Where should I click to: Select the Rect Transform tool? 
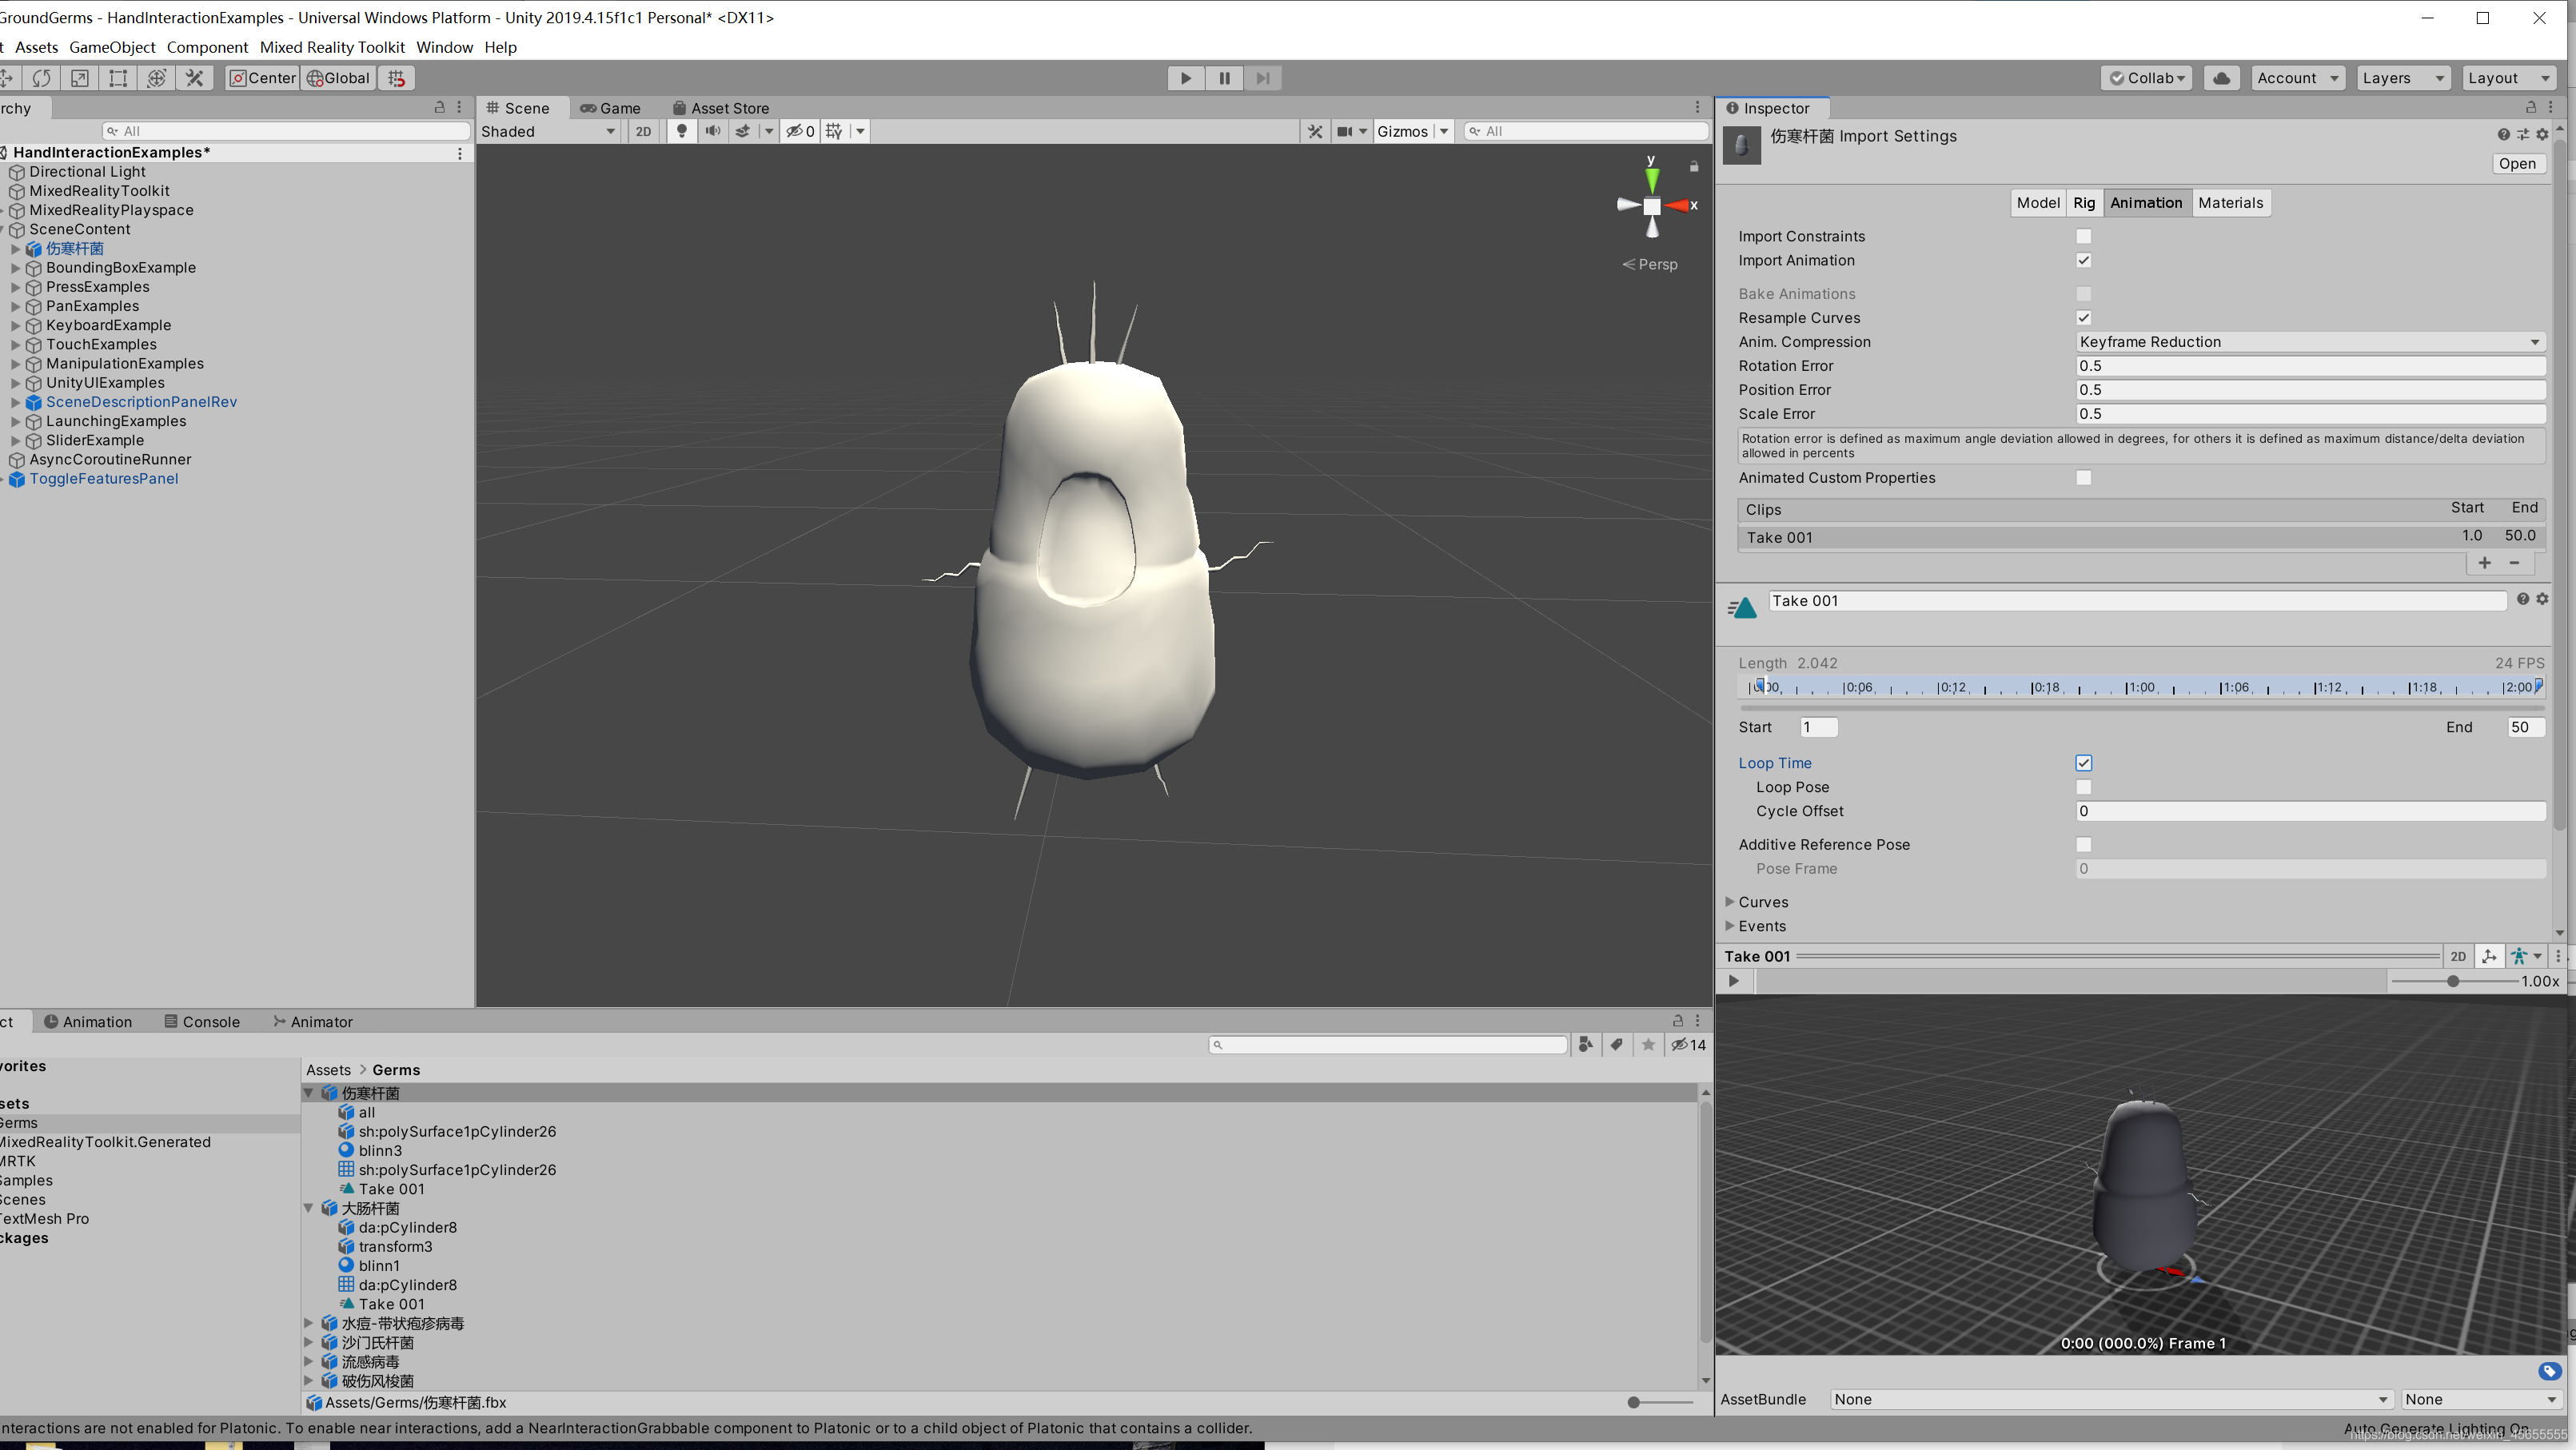pyautogui.click(x=117, y=78)
